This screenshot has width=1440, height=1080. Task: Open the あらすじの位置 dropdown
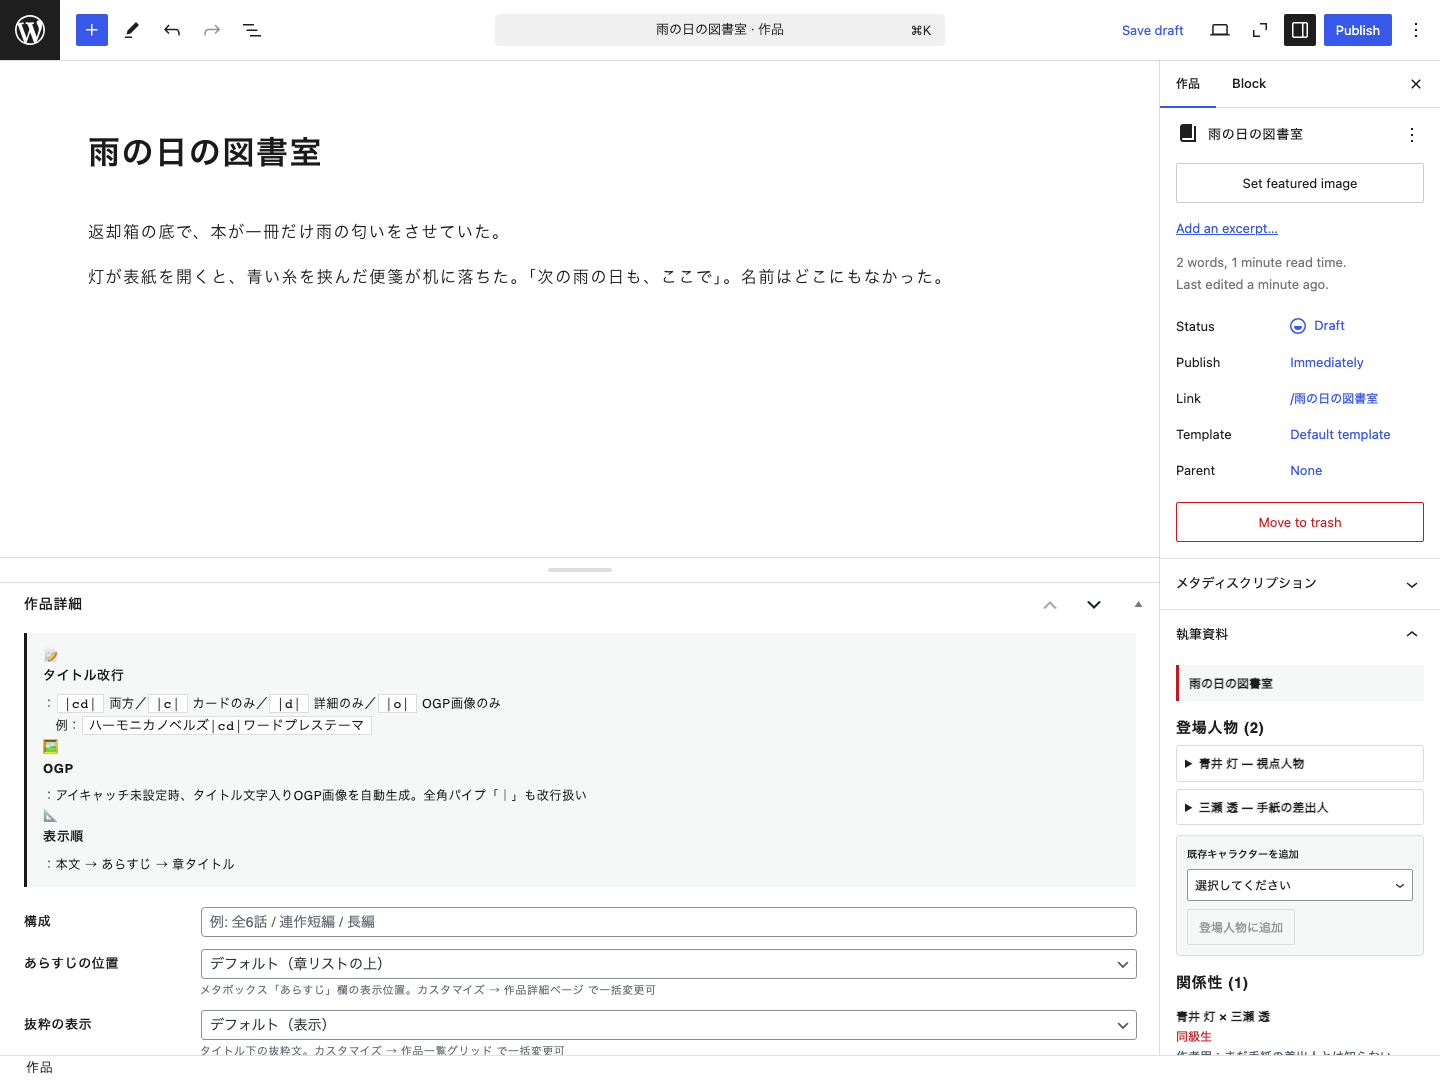(669, 964)
